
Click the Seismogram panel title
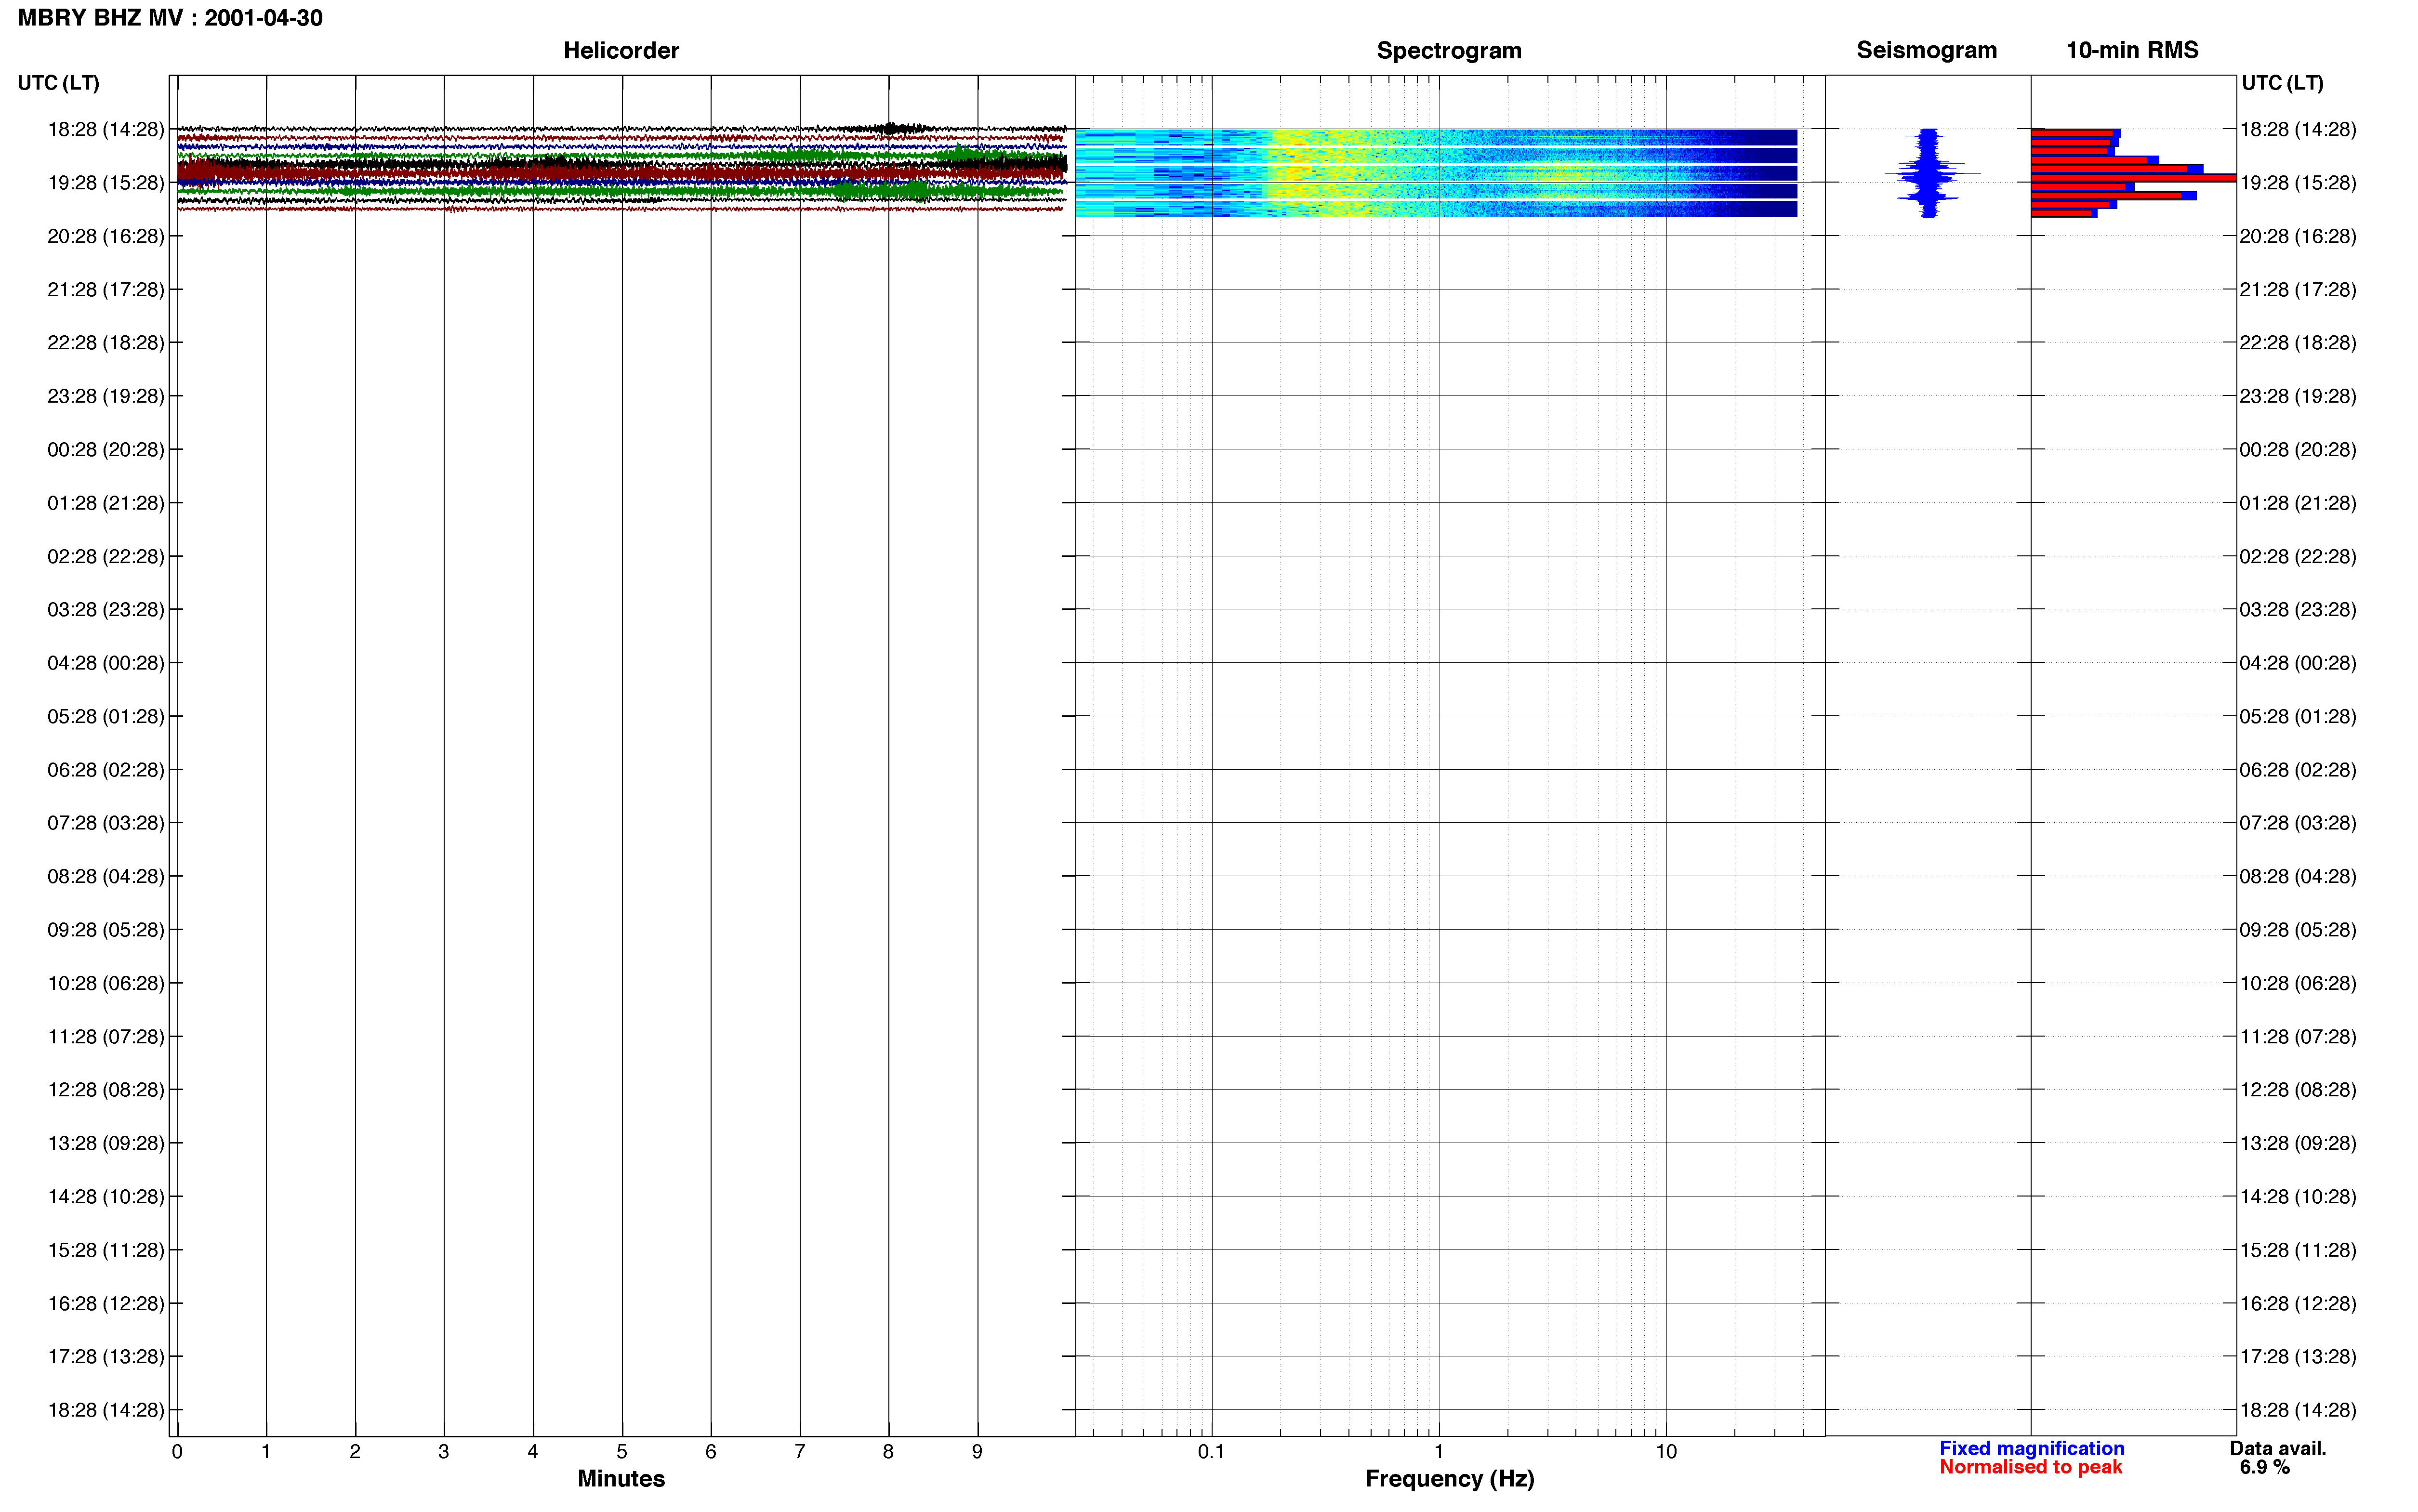pyautogui.click(x=1926, y=50)
